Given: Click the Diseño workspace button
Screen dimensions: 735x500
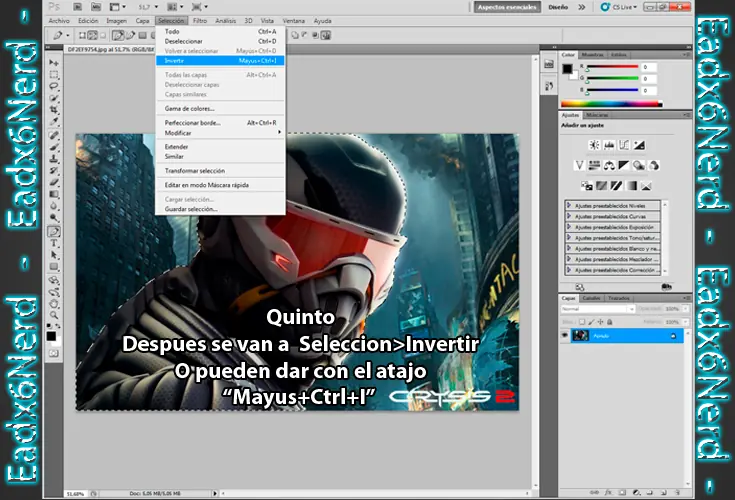Looking at the screenshot, I should tap(558, 7).
